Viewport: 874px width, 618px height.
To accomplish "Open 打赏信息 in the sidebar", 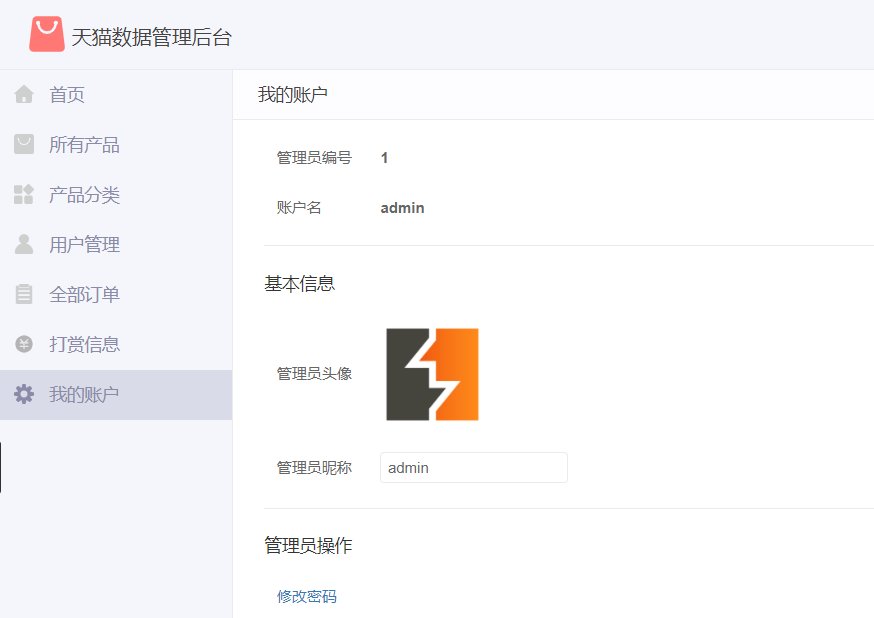I will [x=116, y=344].
